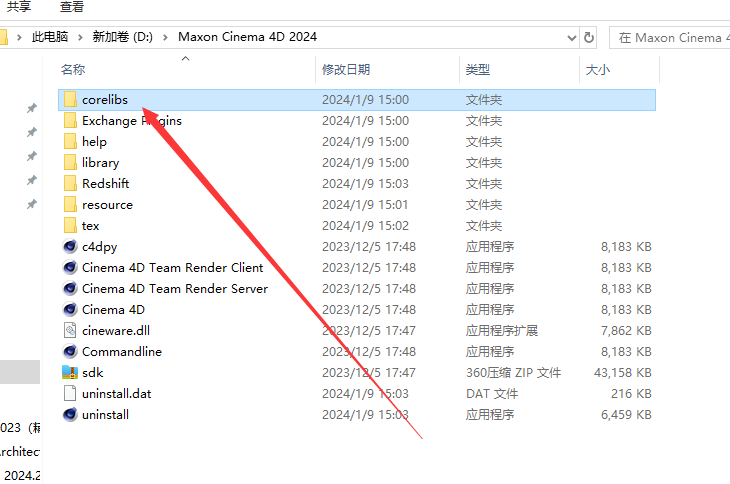Viewport: 730px width, 484px height.
Task: Click the 43,158 KB size value
Action: 622,373
